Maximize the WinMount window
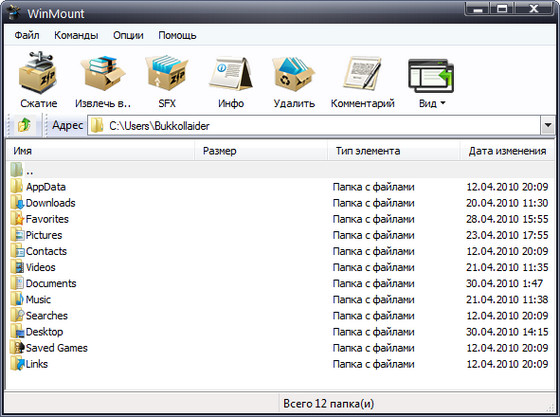 tap(502, 8)
